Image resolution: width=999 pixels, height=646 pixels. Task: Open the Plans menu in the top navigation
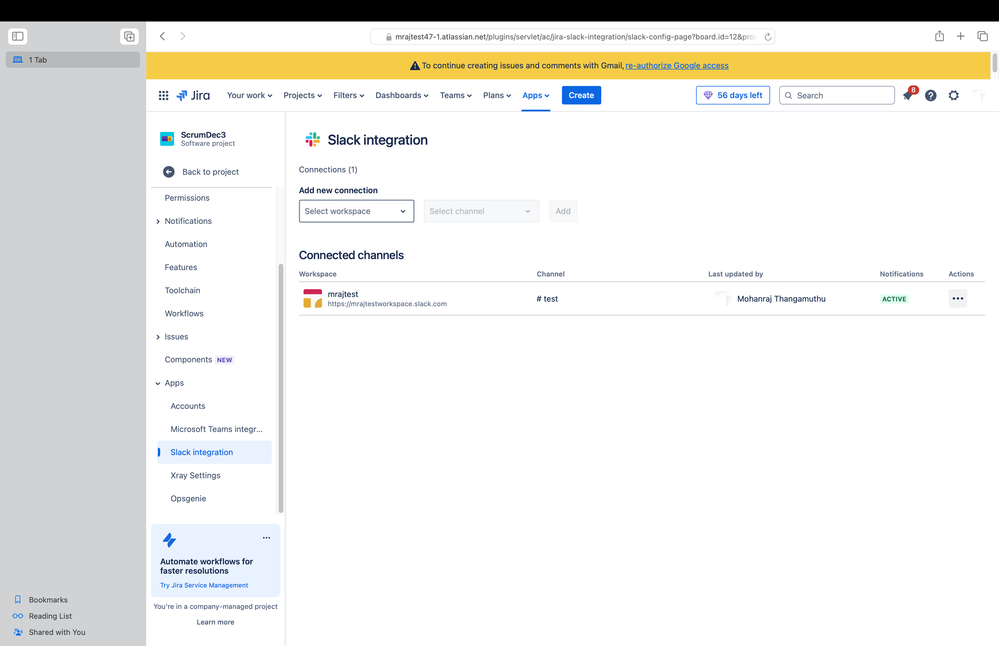(x=497, y=96)
